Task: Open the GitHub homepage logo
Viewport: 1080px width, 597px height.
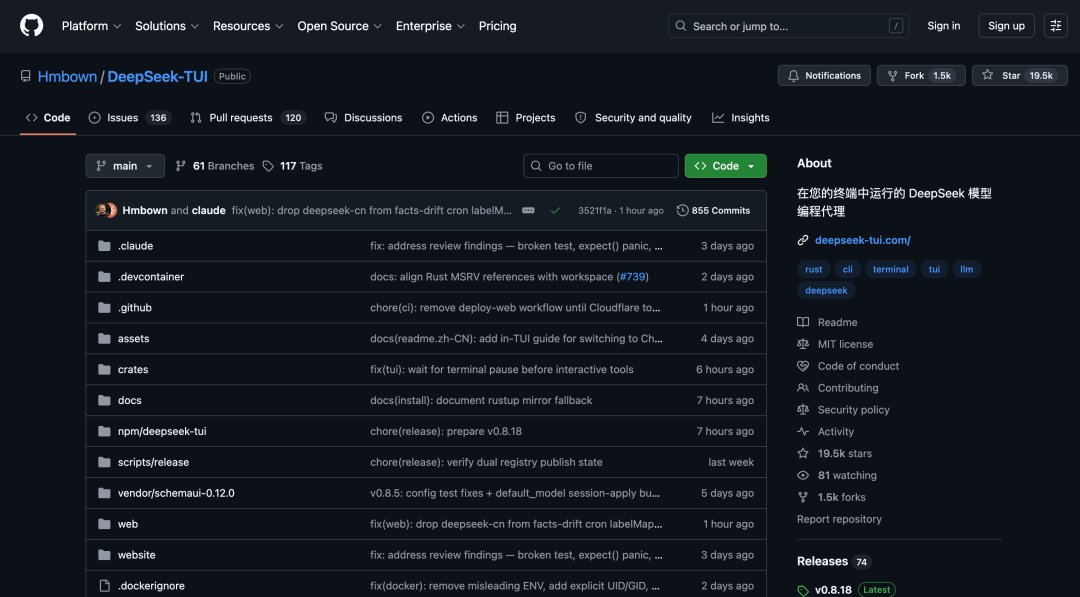Action: 32,26
